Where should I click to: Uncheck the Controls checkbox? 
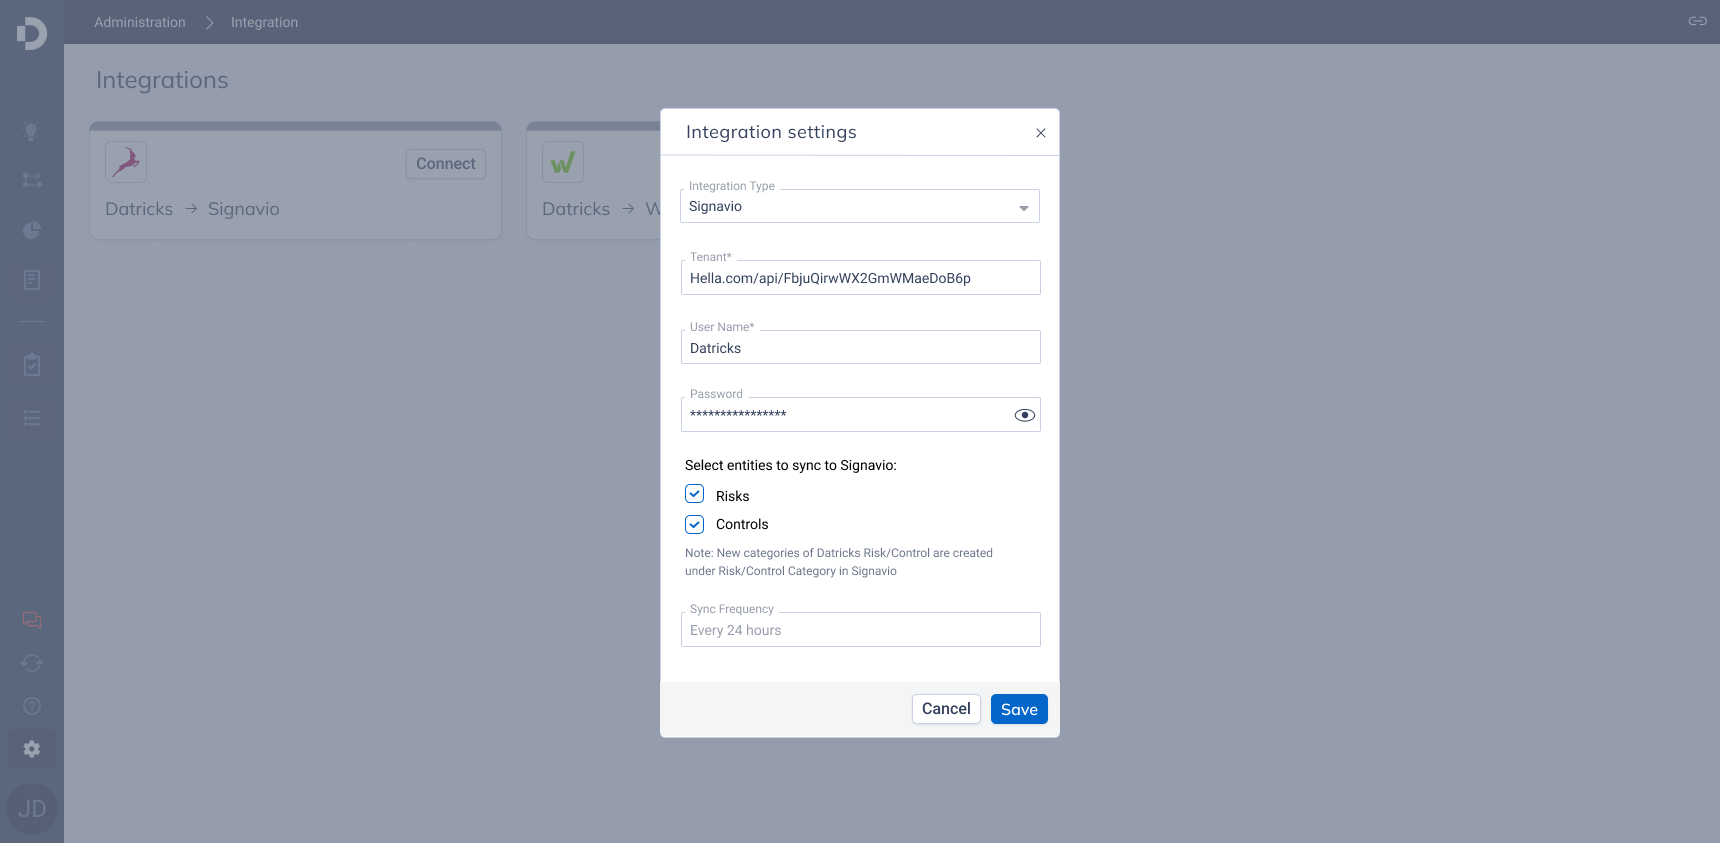pos(694,524)
